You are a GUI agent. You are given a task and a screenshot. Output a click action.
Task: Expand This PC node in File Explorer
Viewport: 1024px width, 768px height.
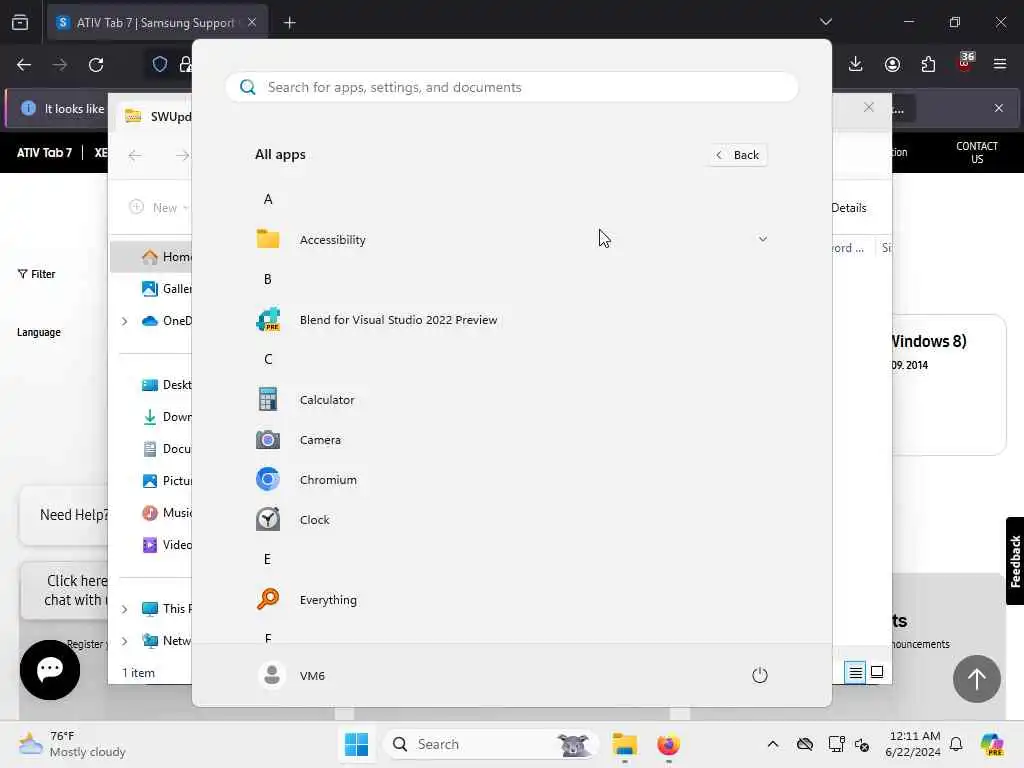coord(125,609)
